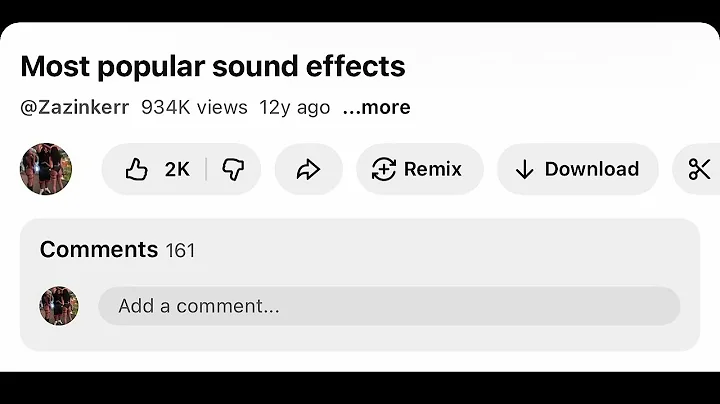
Task: Click the 161 comments count
Action: pos(180,250)
